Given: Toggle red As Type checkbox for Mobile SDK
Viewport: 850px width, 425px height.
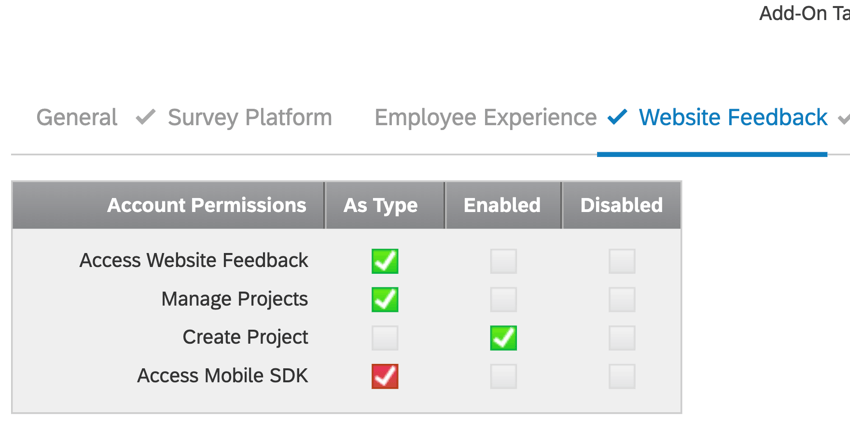Looking at the screenshot, I should tap(385, 376).
